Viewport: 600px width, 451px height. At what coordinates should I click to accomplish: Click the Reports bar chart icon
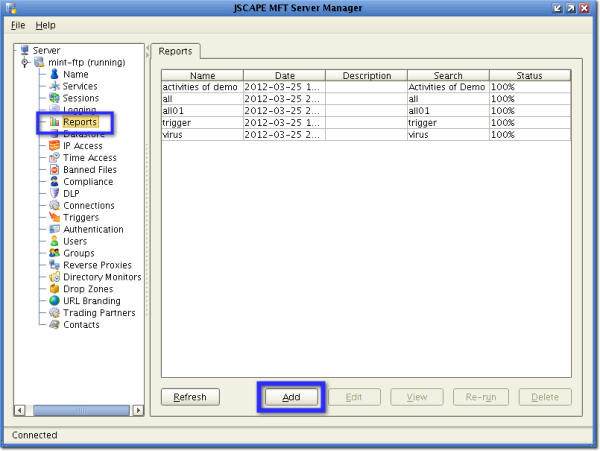54,122
